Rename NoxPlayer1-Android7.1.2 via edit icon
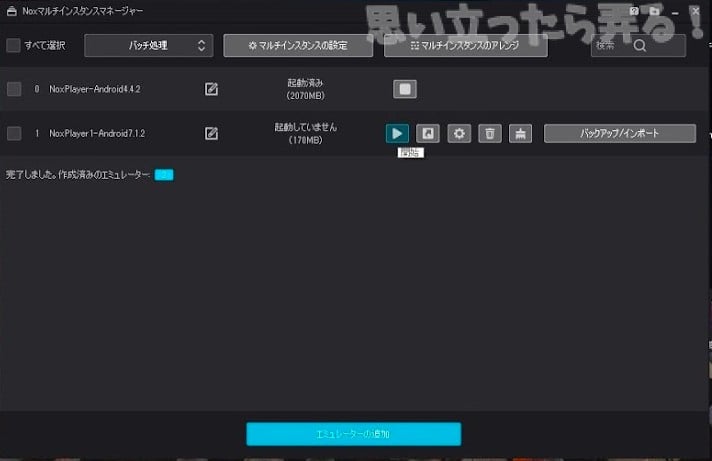The image size is (712, 461). (211, 134)
